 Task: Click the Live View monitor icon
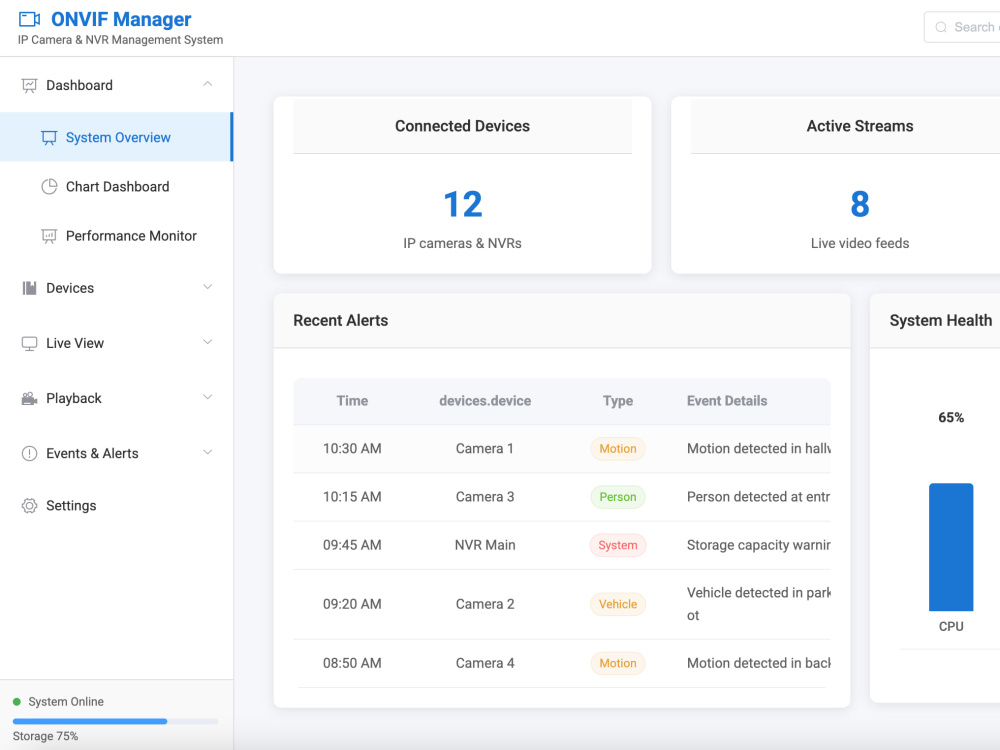point(29,343)
